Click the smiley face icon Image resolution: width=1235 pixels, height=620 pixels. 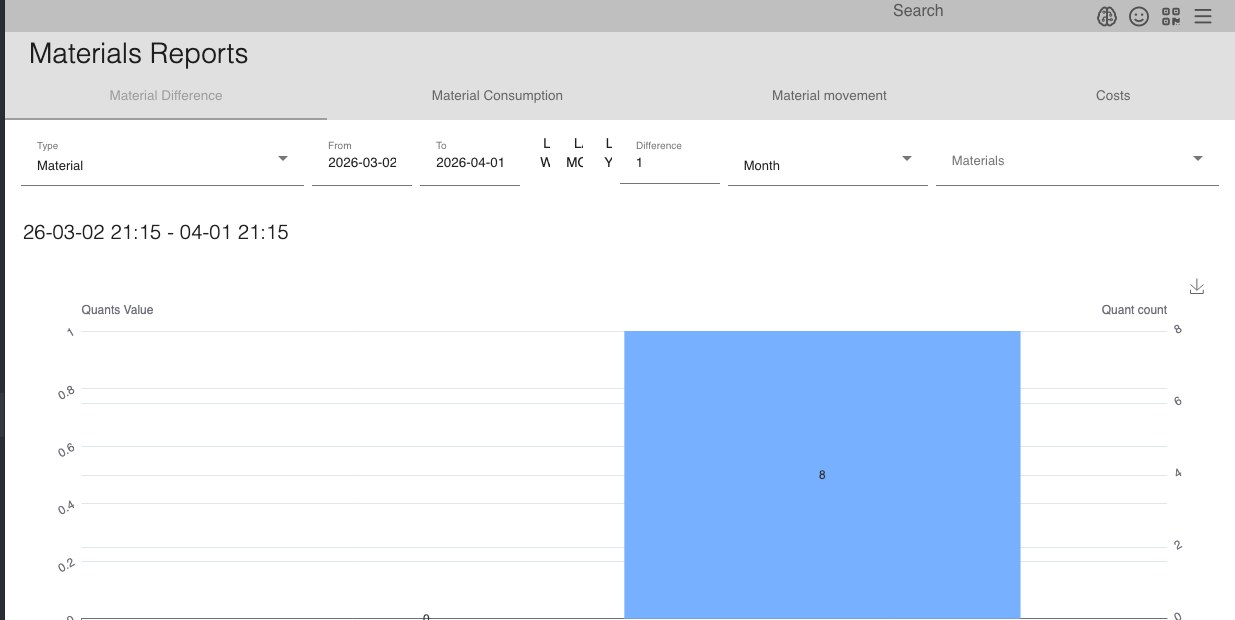(1139, 17)
